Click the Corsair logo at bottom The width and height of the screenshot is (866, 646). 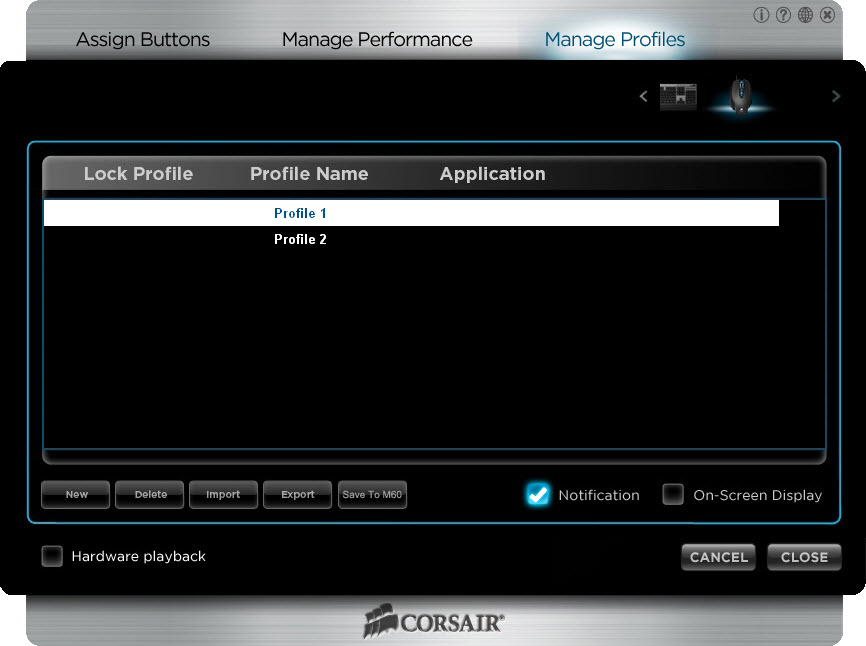pyautogui.click(x=433, y=621)
